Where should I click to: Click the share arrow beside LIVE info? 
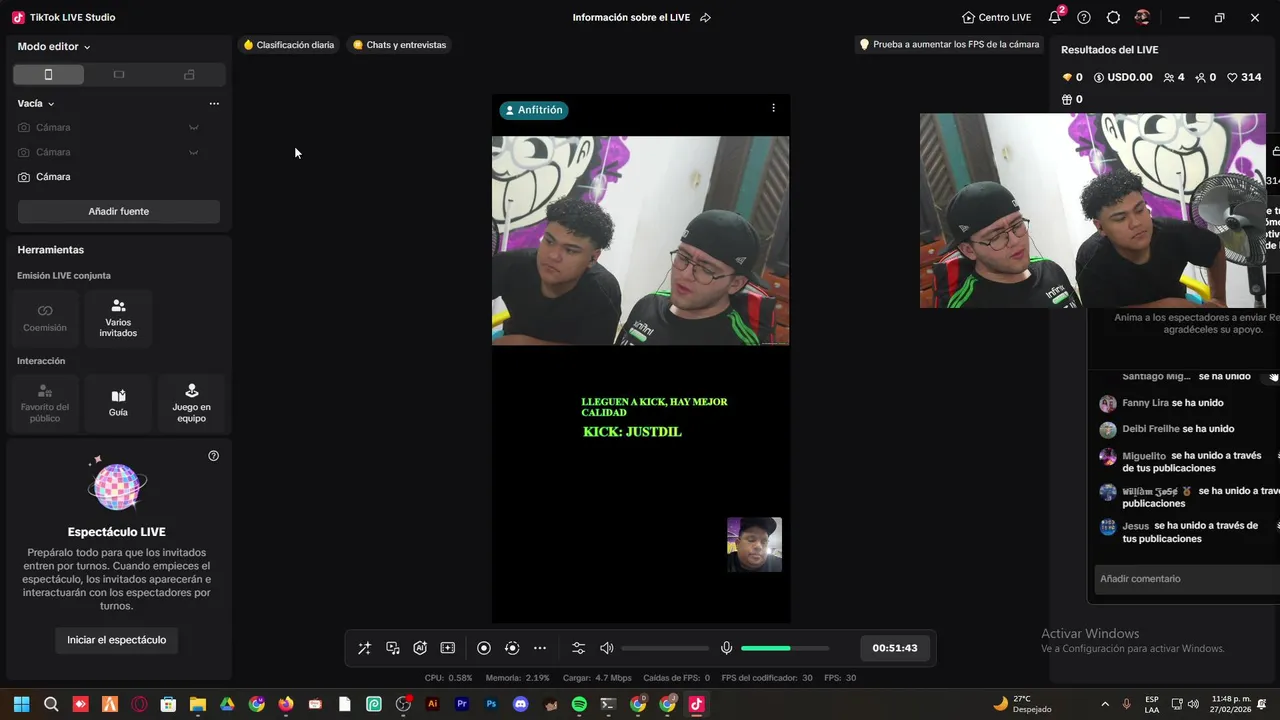705,18
